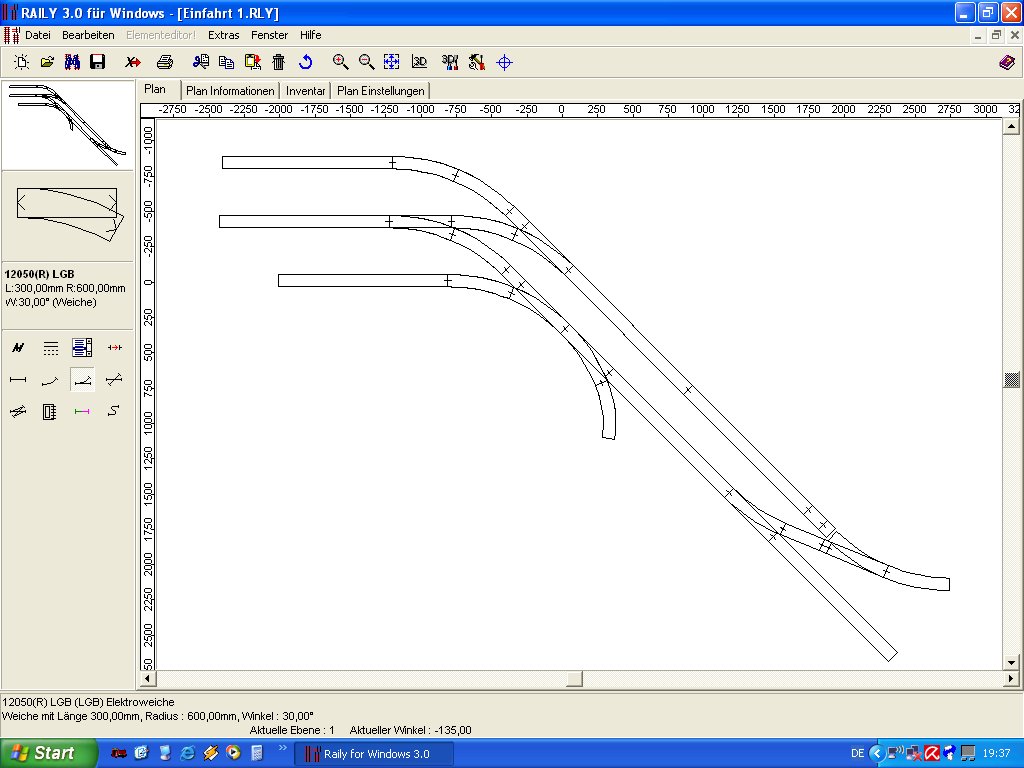
Task: Cut selection with the scissors icon
Action: click(x=200, y=62)
